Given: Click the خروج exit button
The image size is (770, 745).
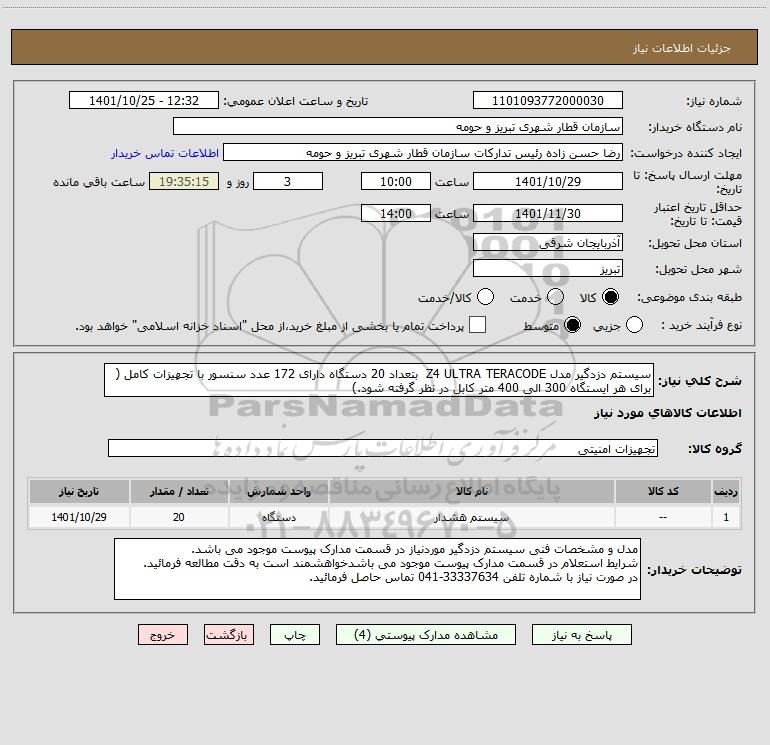Looking at the screenshot, I should [163, 635].
